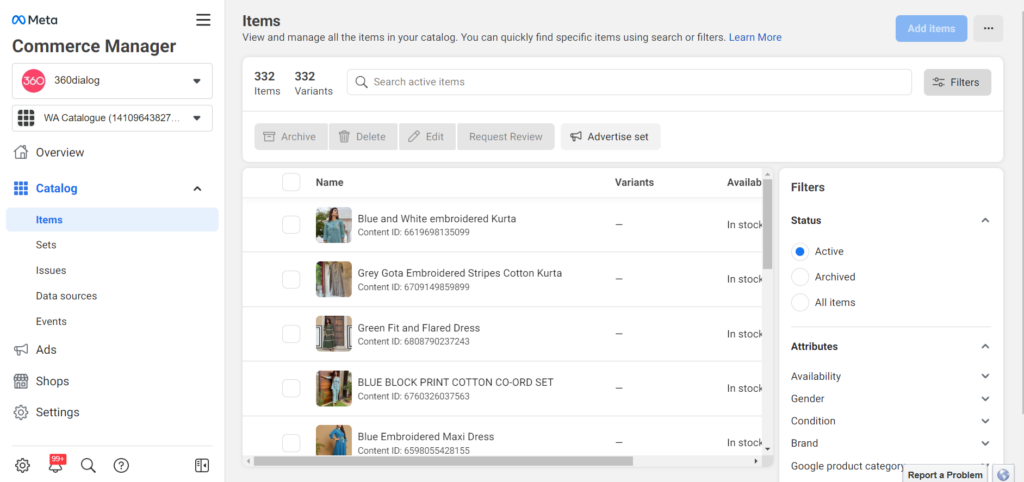Open notifications bell with 99+ badge
The width and height of the screenshot is (1024, 482).
click(x=56, y=464)
